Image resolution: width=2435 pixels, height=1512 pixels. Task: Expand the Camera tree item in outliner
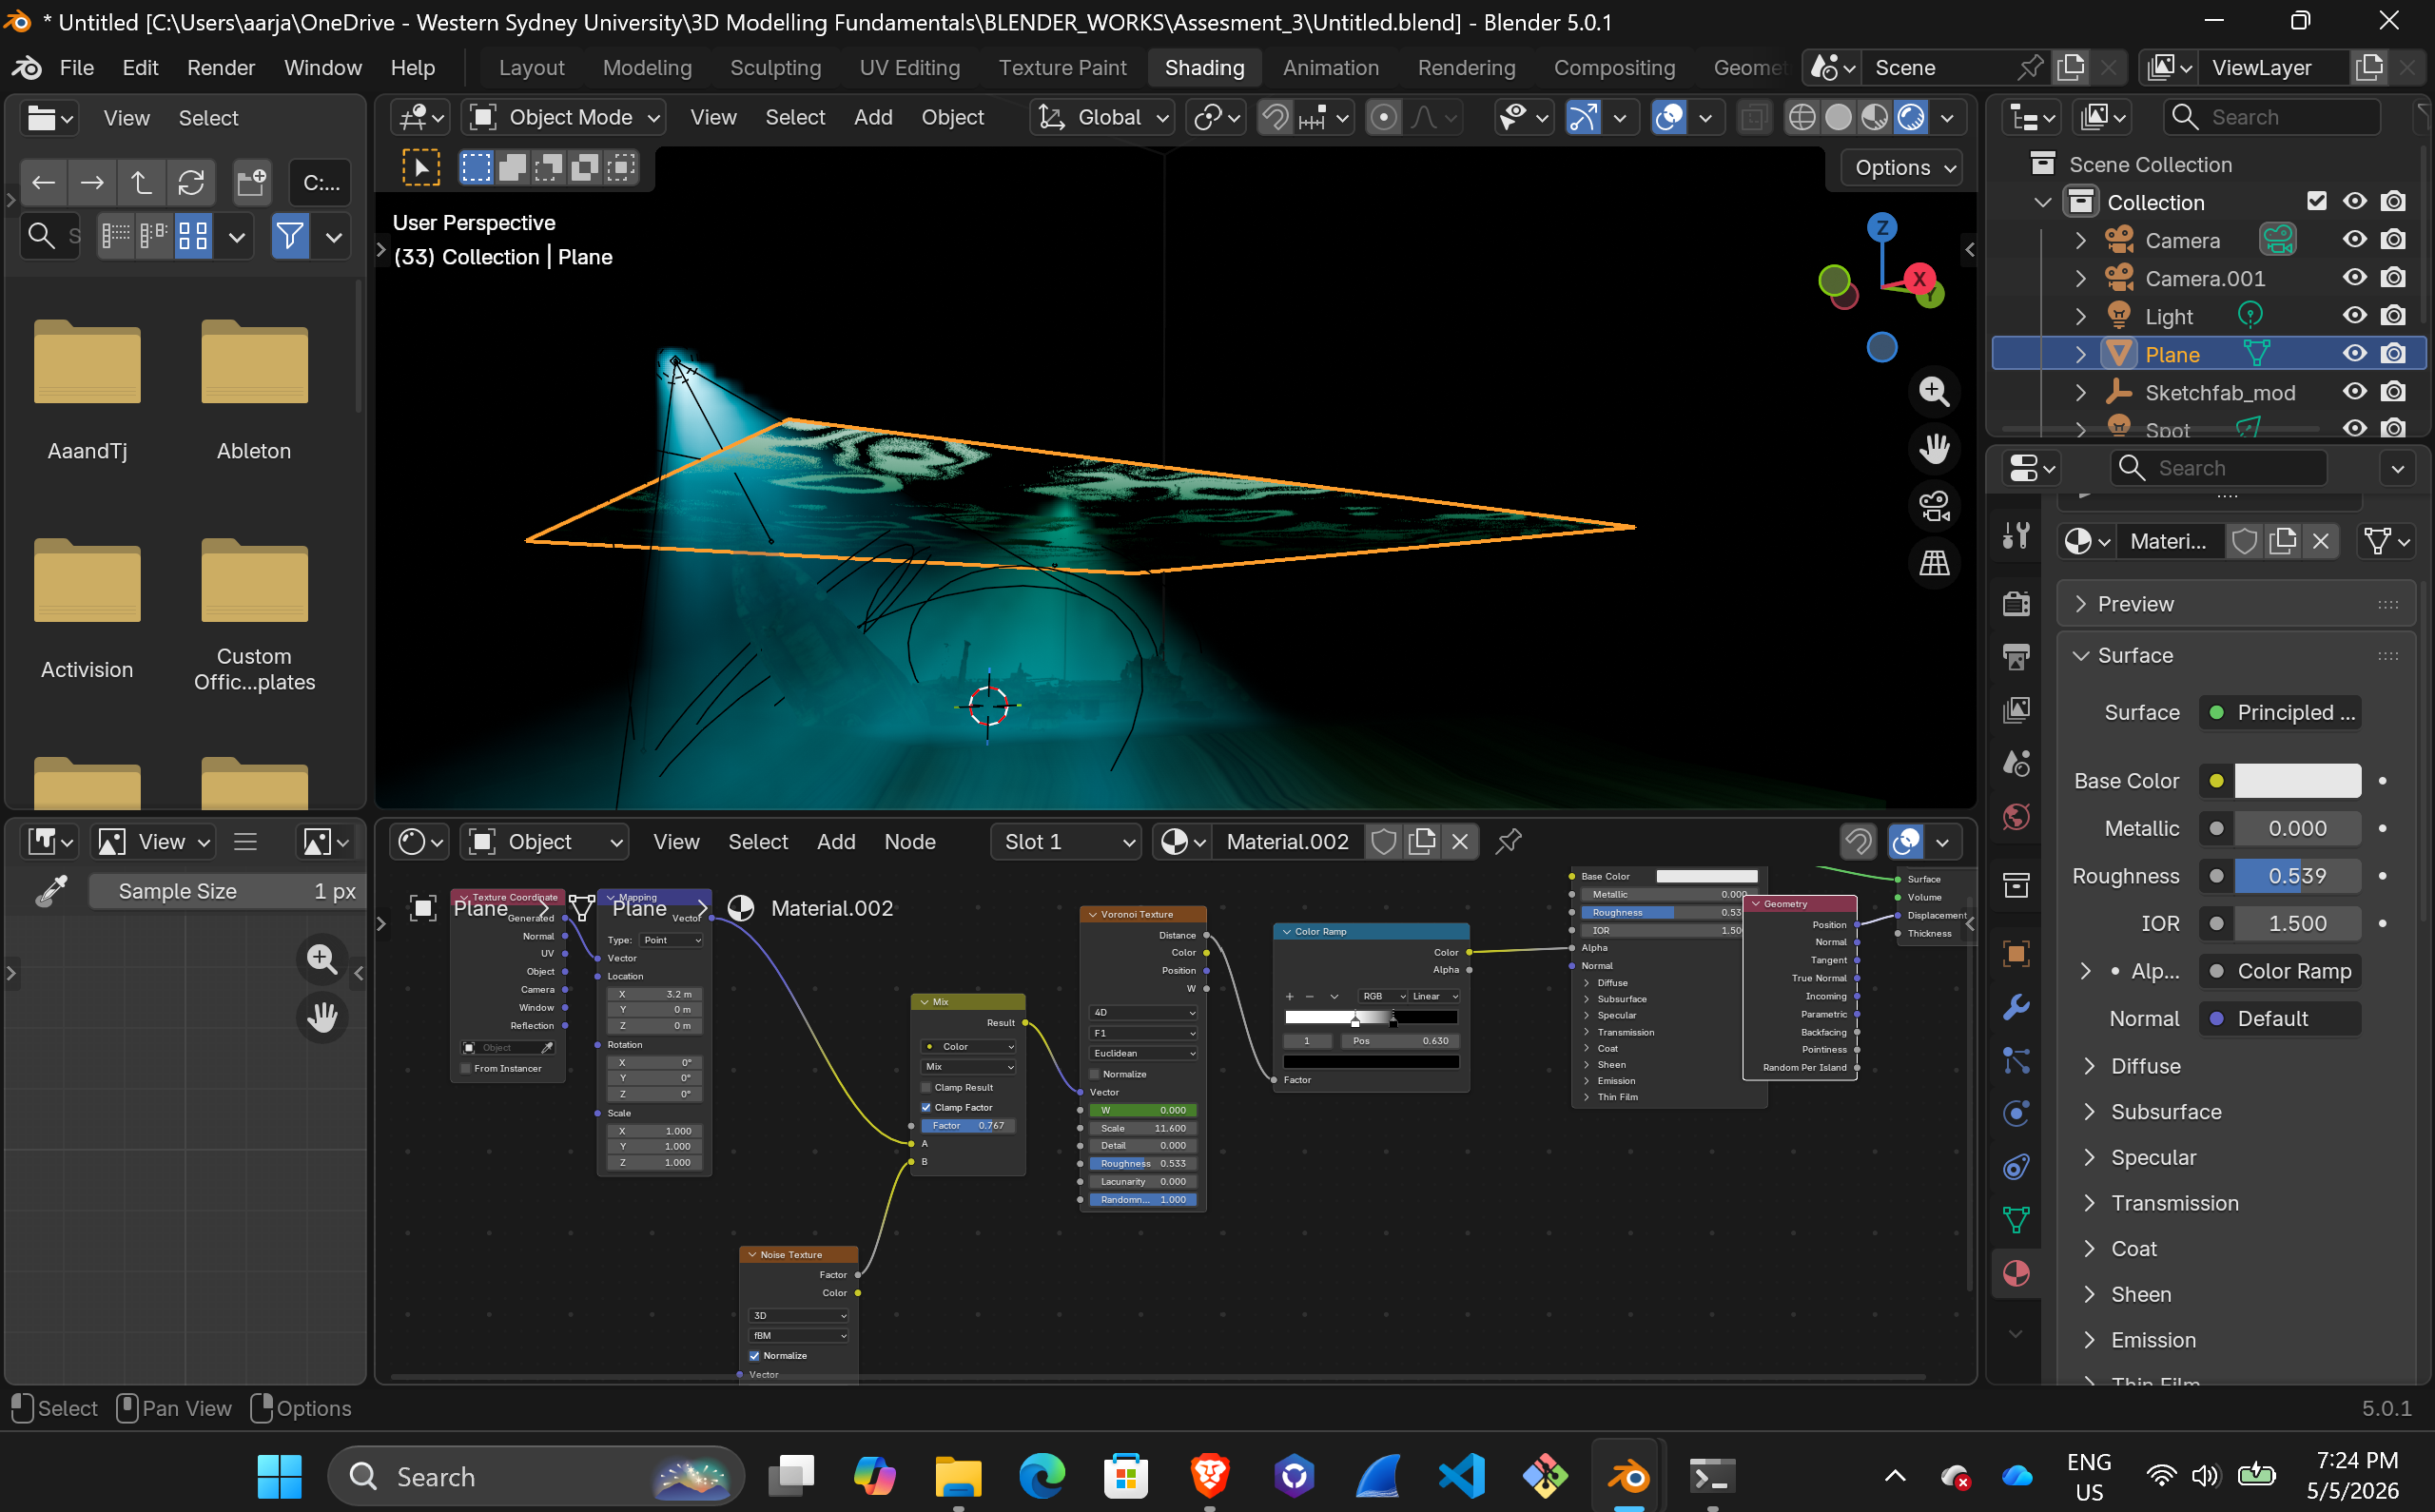click(2081, 240)
